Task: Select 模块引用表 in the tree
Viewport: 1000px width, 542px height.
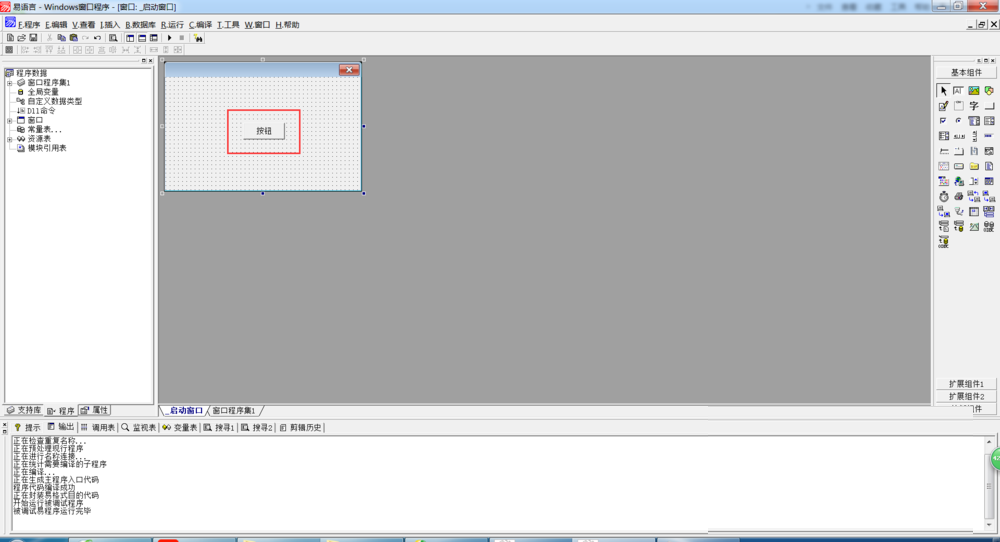Action: (x=47, y=148)
